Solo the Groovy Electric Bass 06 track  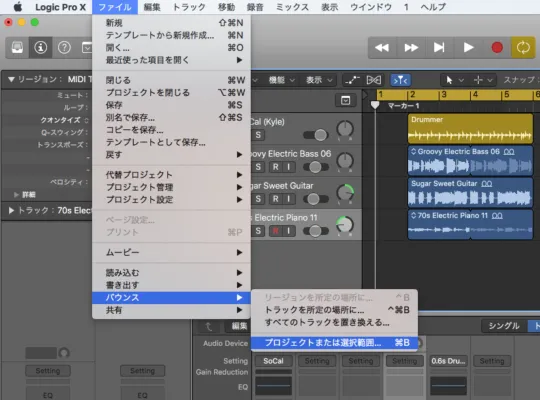[x=258, y=167]
